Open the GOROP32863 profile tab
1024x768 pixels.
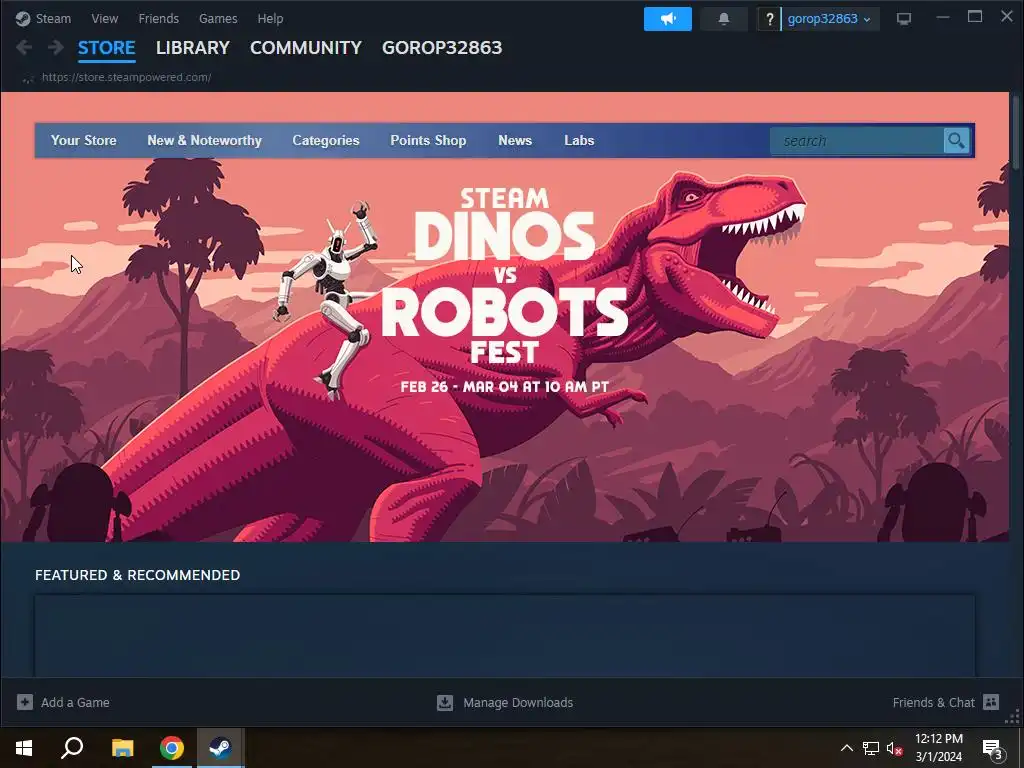pyautogui.click(x=442, y=48)
